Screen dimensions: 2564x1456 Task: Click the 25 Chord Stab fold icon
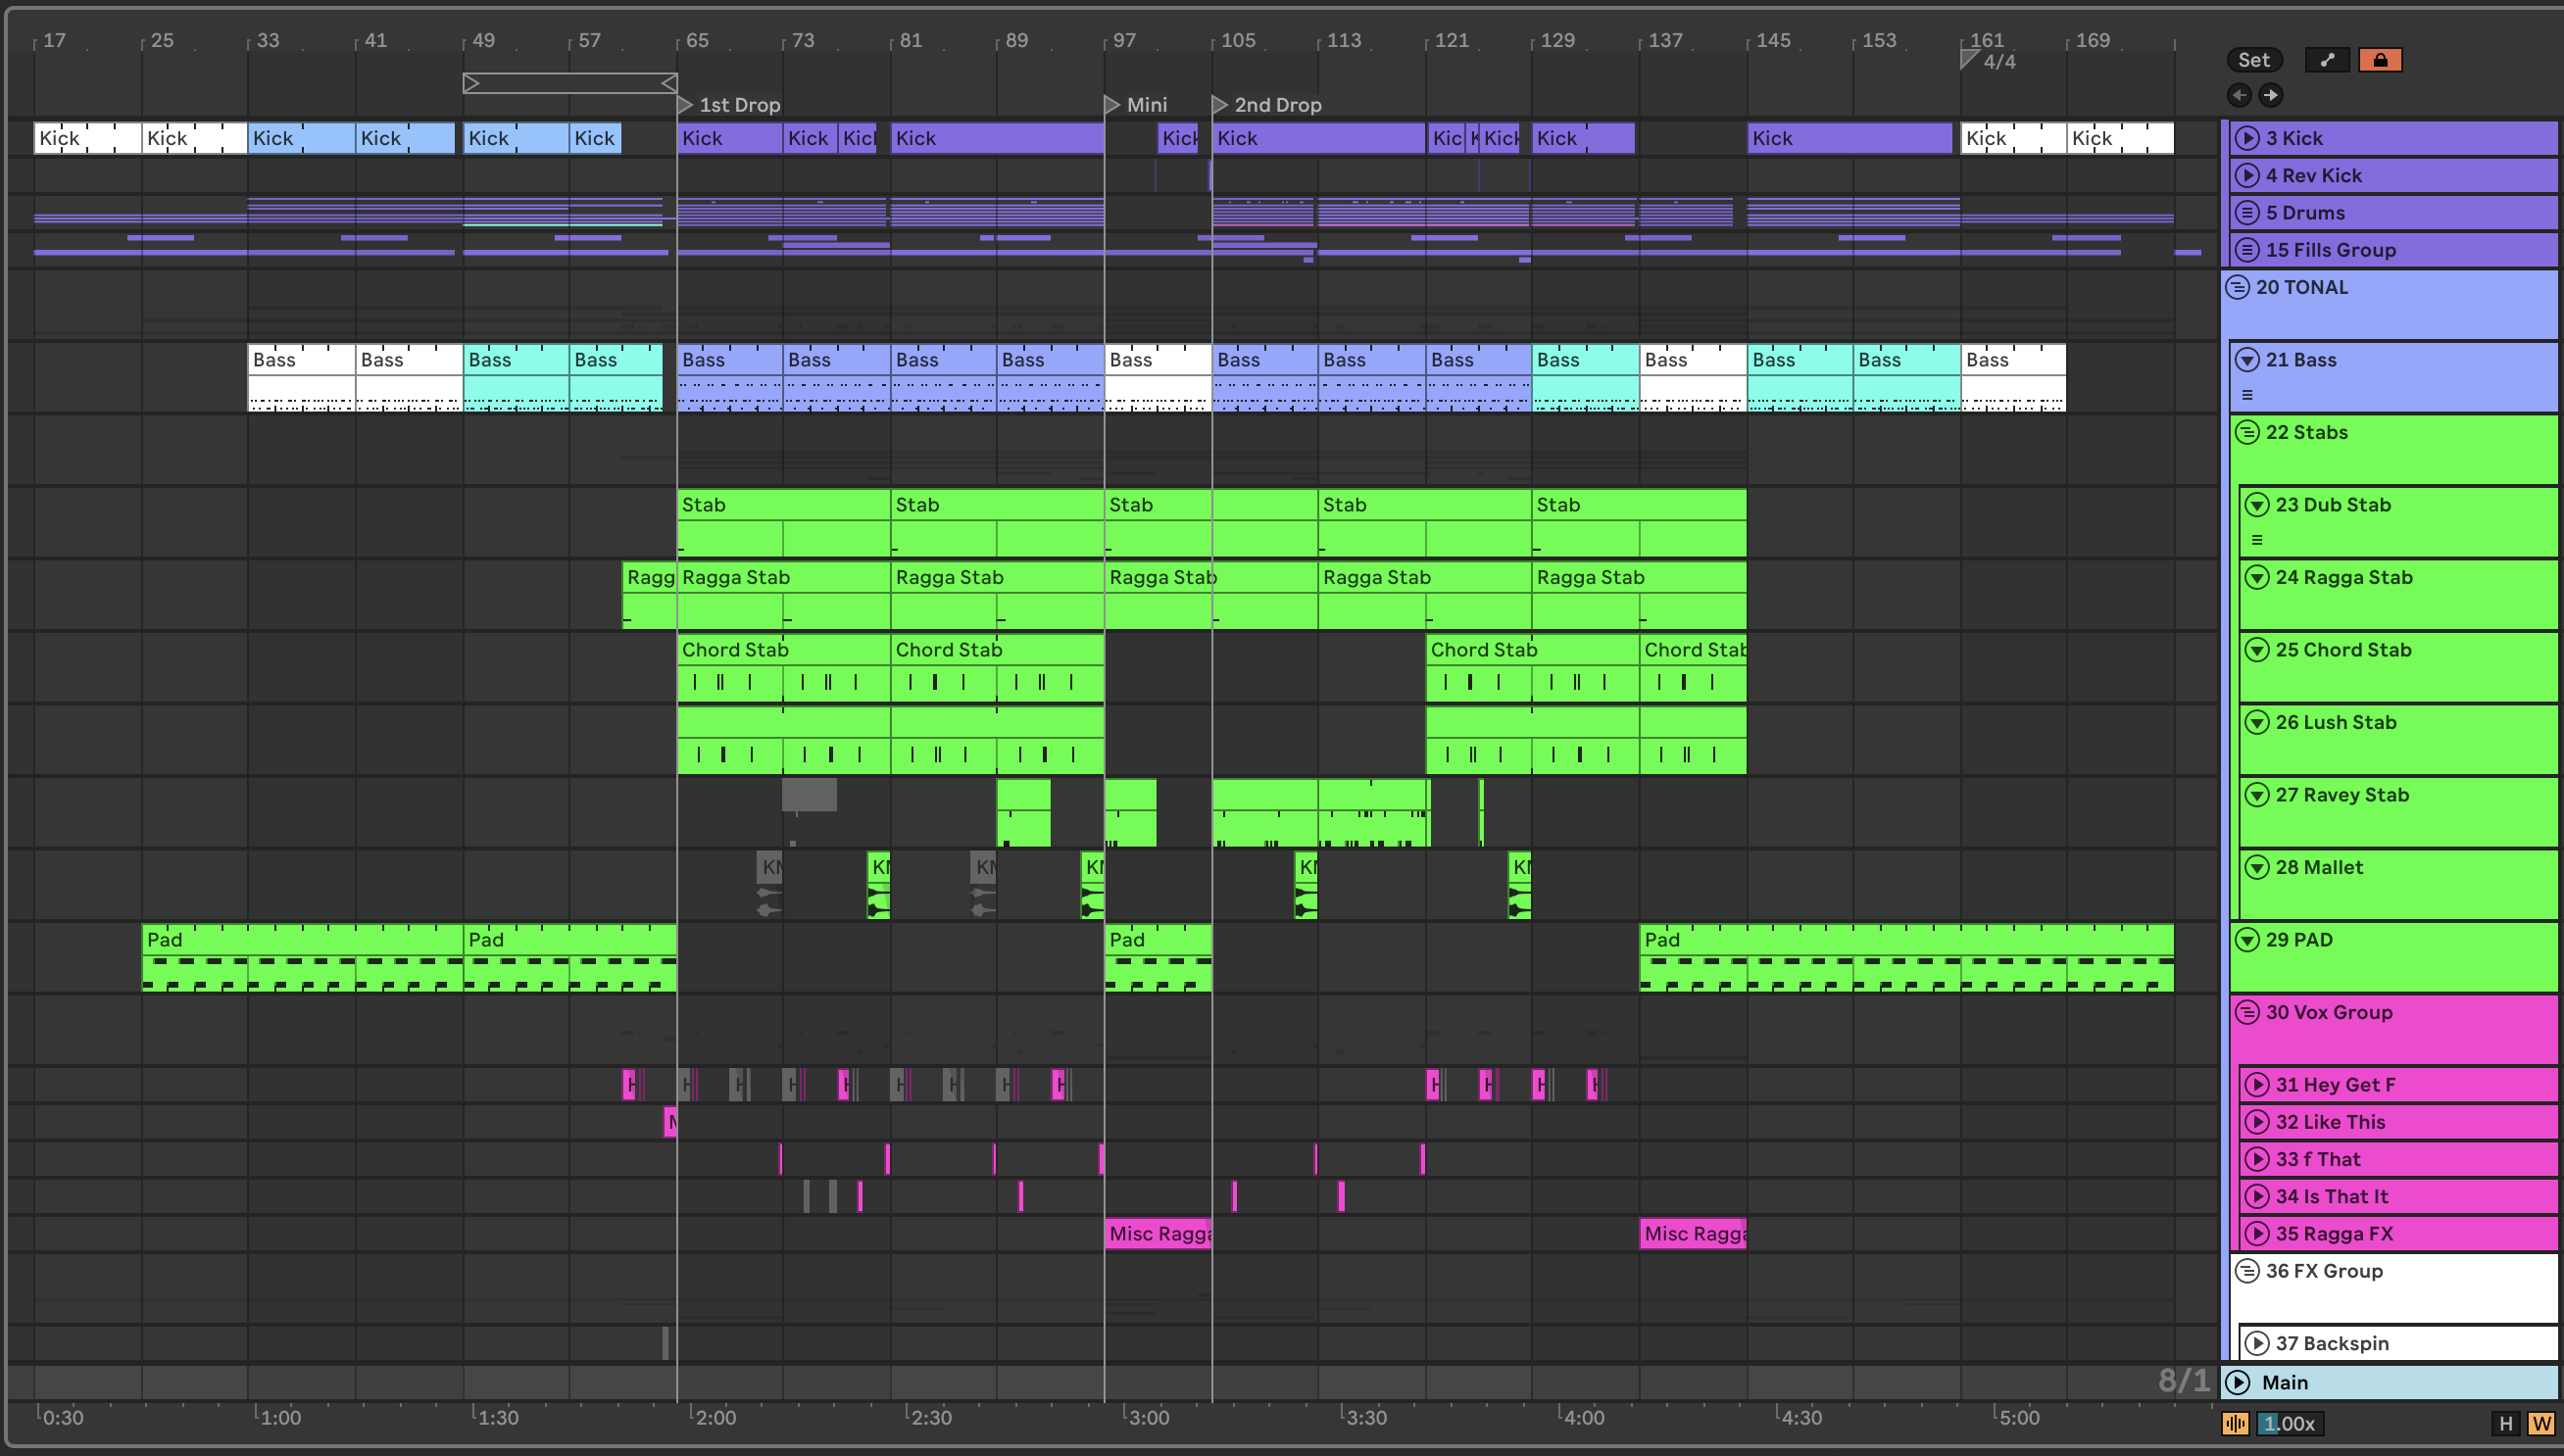(x=2257, y=650)
